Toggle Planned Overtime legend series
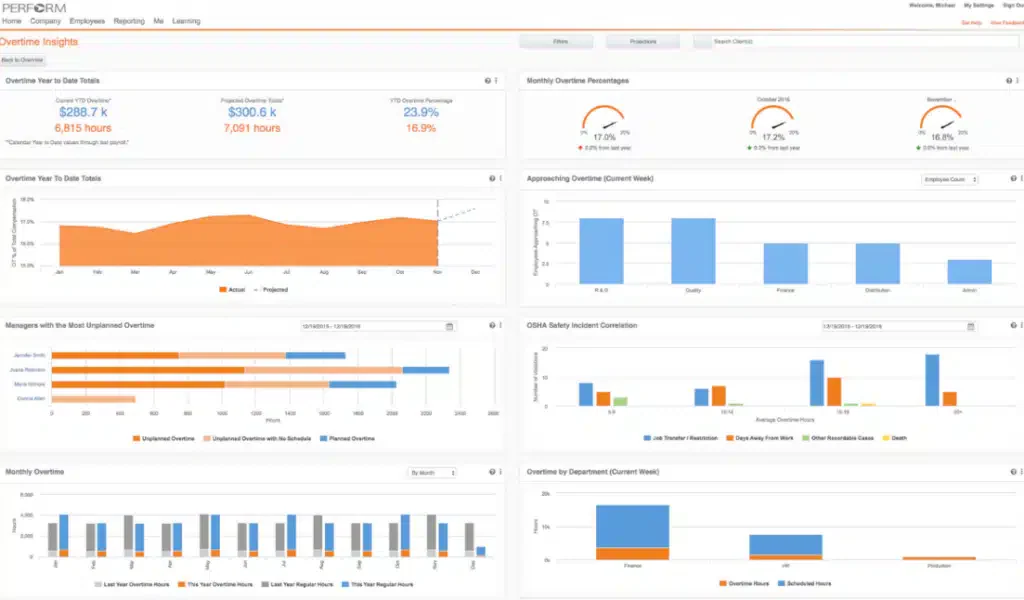Screen dimensions: 1024x600 pos(347,439)
